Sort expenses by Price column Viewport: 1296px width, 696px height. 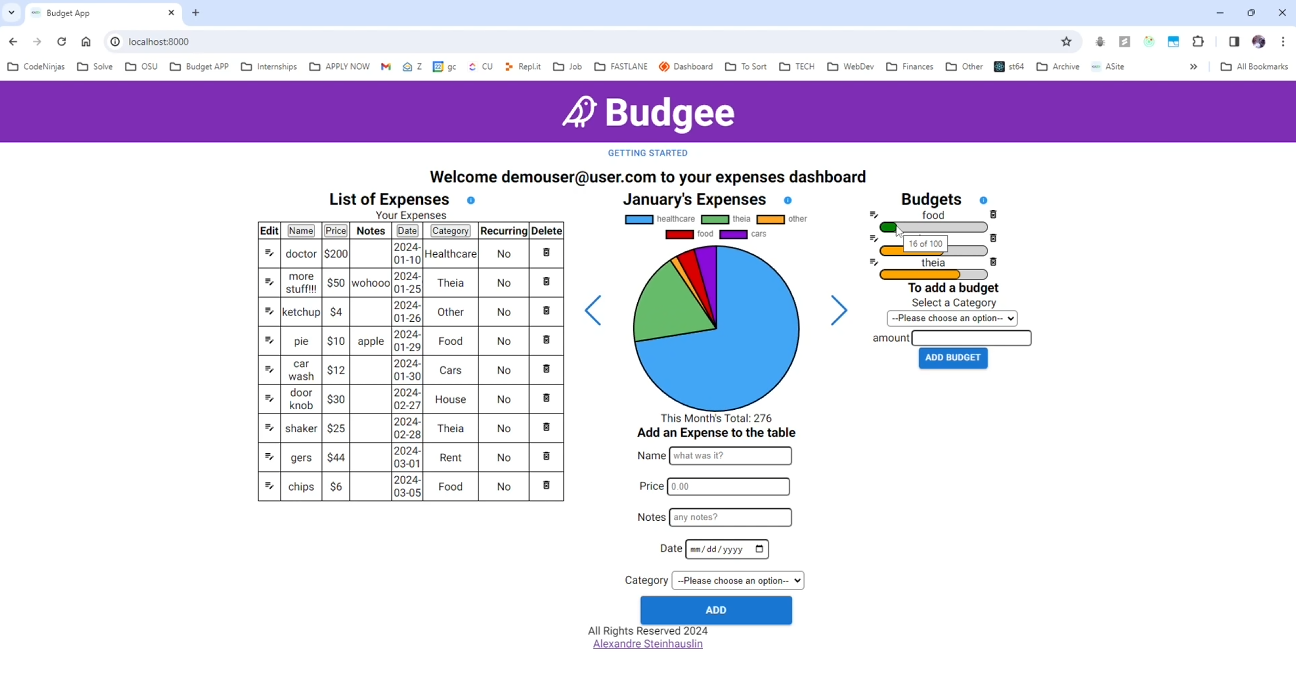(336, 231)
